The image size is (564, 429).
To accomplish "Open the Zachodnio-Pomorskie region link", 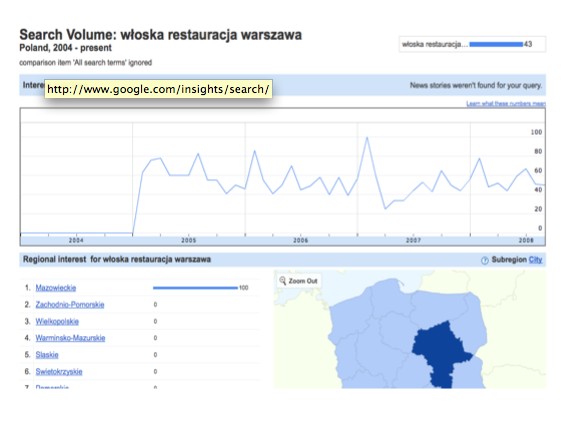I will [x=70, y=305].
